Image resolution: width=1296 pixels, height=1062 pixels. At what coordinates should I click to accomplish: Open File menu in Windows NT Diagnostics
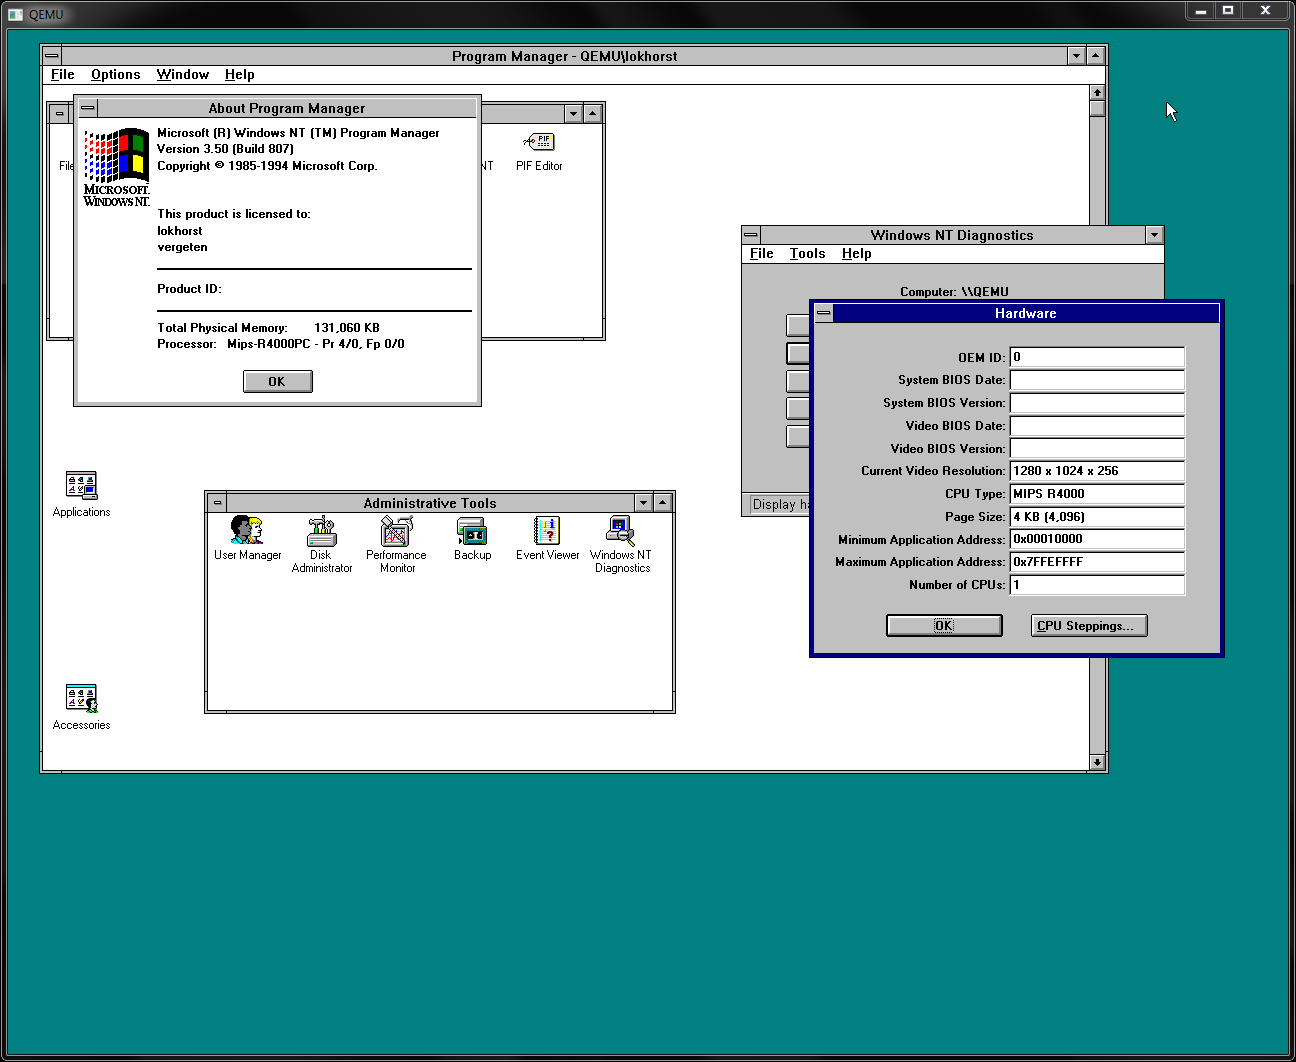pyautogui.click(x=762, y=254)
